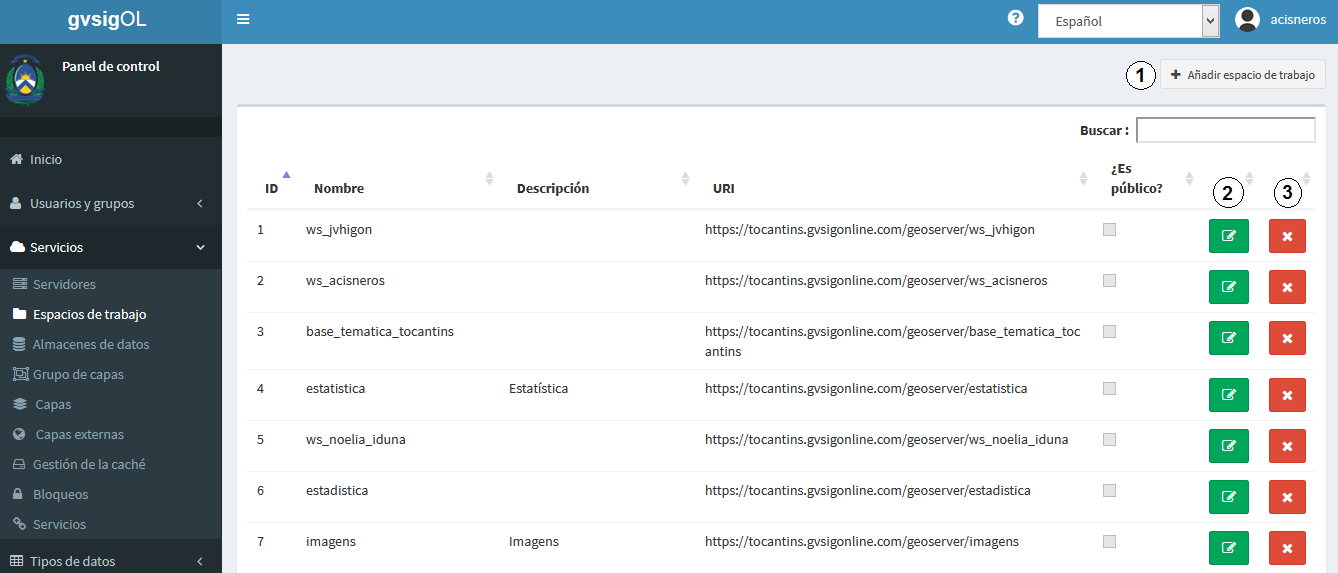The height and width of the screenshot is (573, 1338).
Task: Open Capas in sidebar
Action: point(53,404)
